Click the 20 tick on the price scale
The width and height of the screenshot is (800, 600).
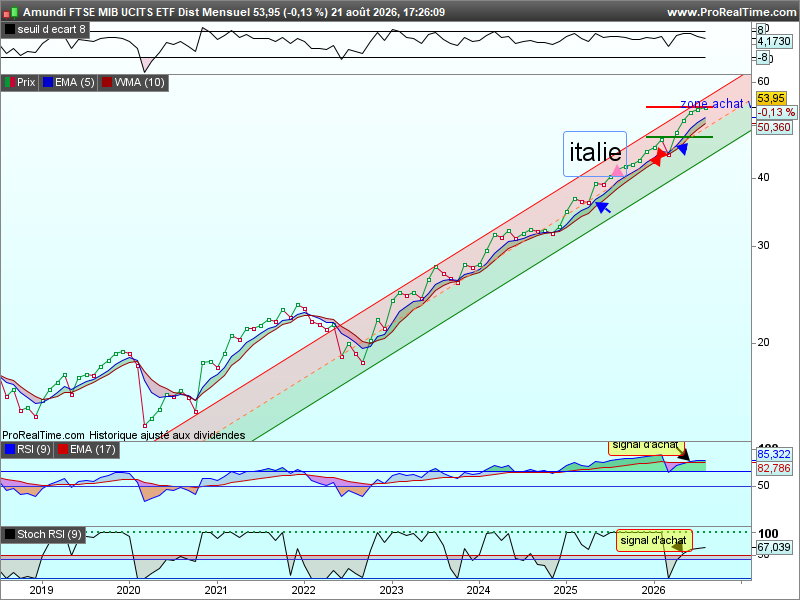(x=763, y=342)
